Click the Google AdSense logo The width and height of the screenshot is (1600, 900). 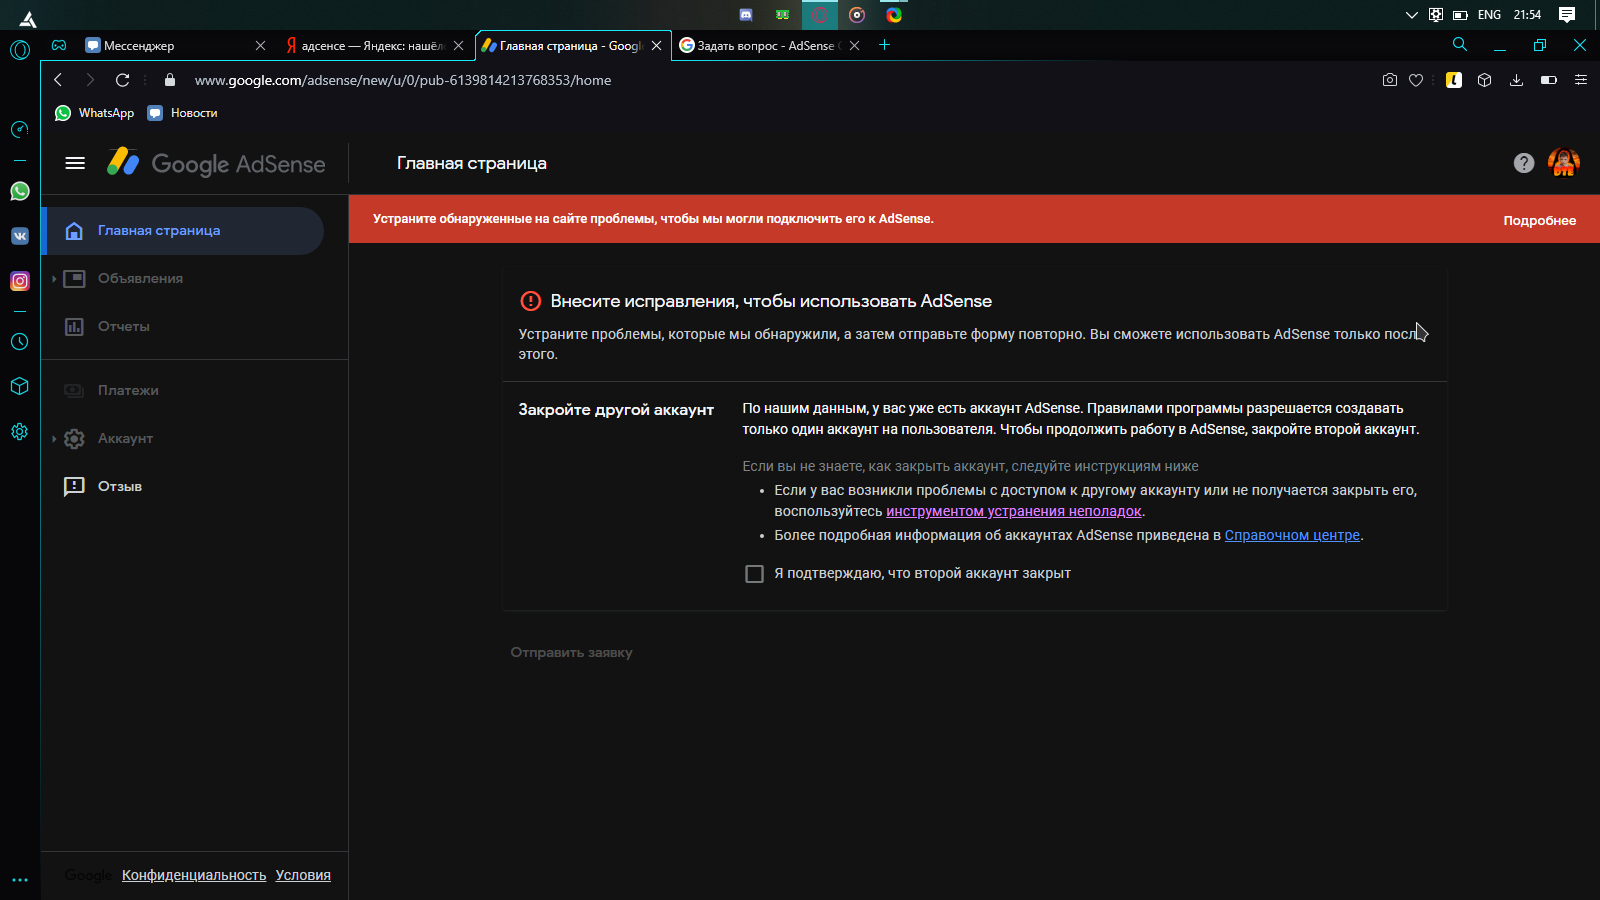pos(217,163)
